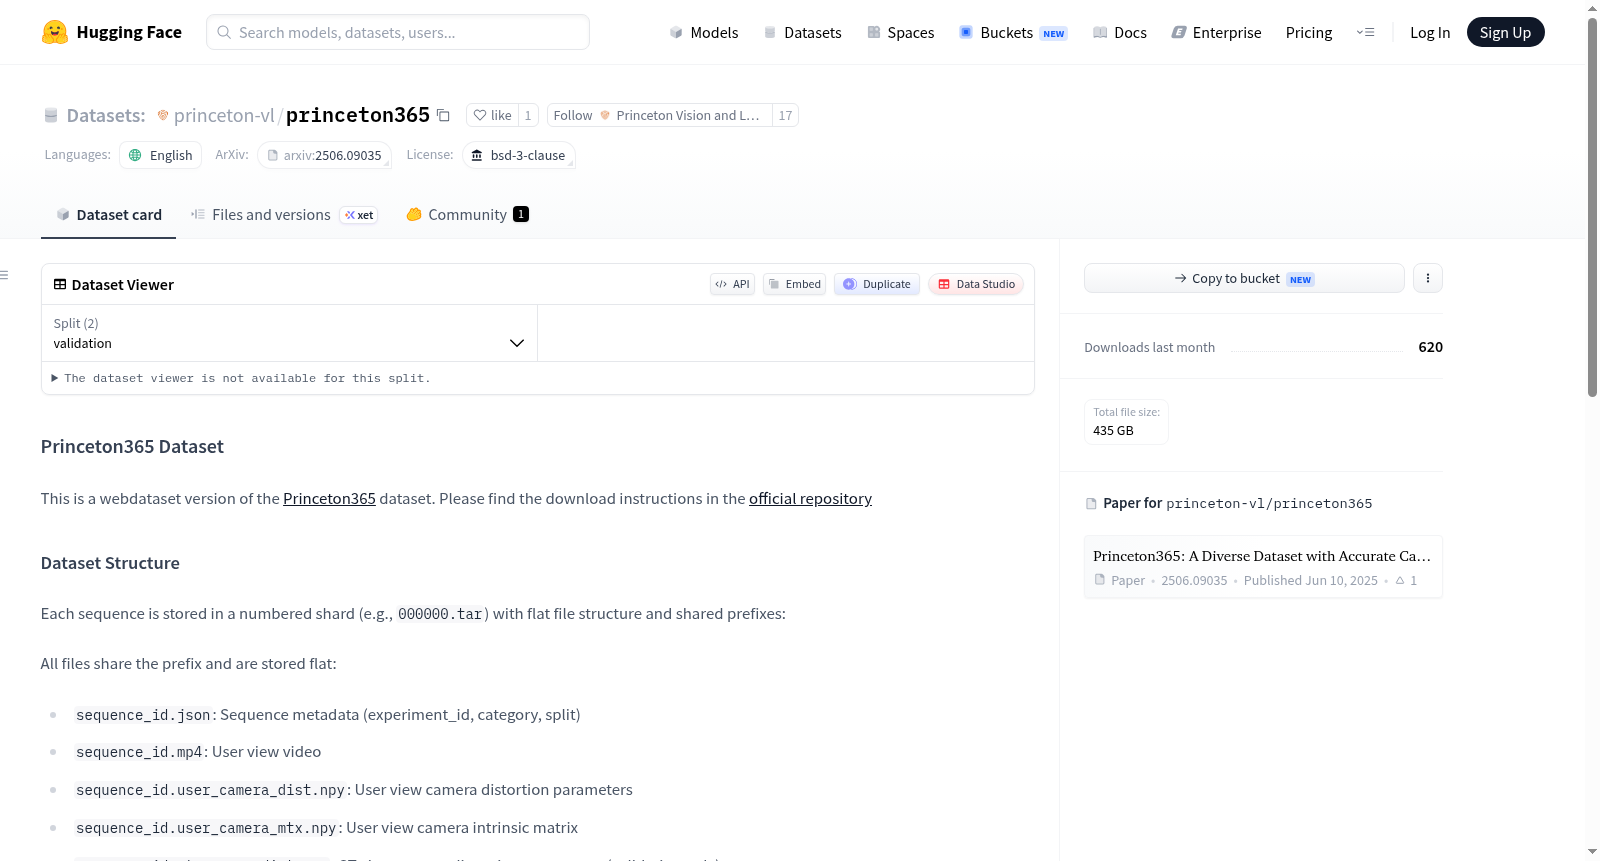
Task: Click the Sign Up button
Action: [1505, 32]
